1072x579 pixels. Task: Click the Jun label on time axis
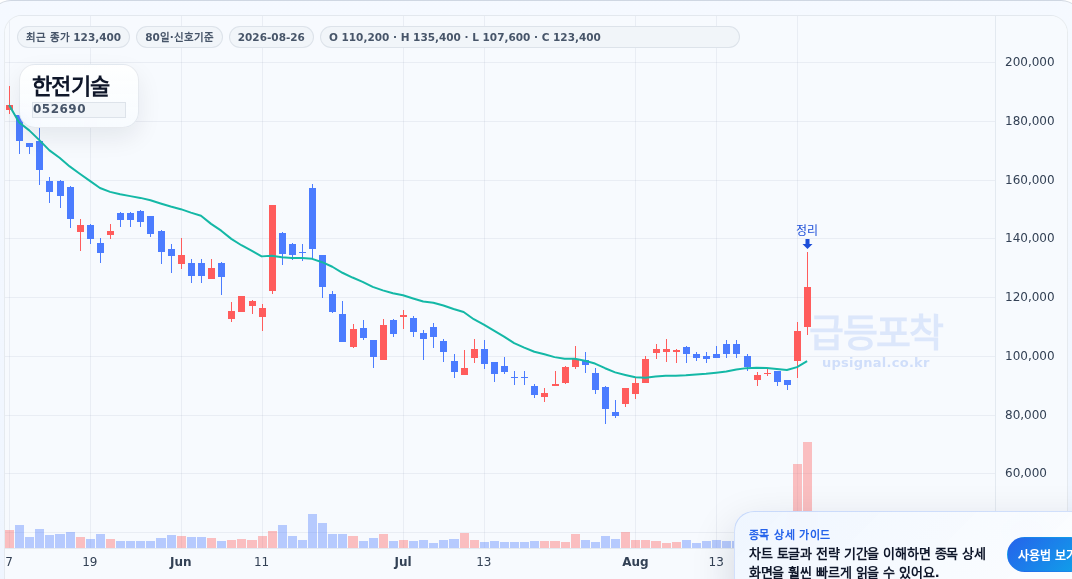[x=180, y=562]
